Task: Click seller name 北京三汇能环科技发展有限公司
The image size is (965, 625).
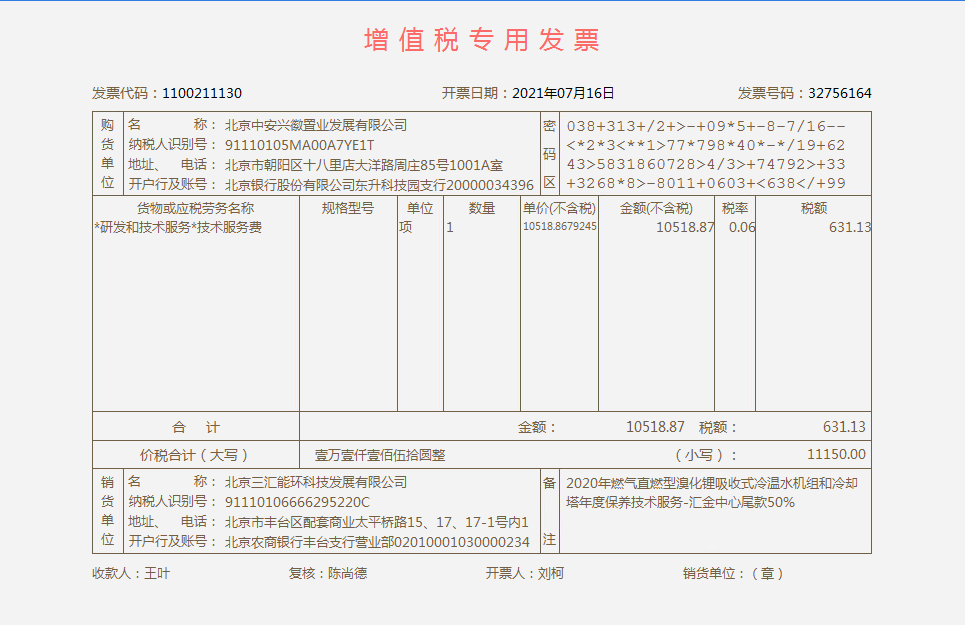Action: pyautogui.click(x=316, y=482)
